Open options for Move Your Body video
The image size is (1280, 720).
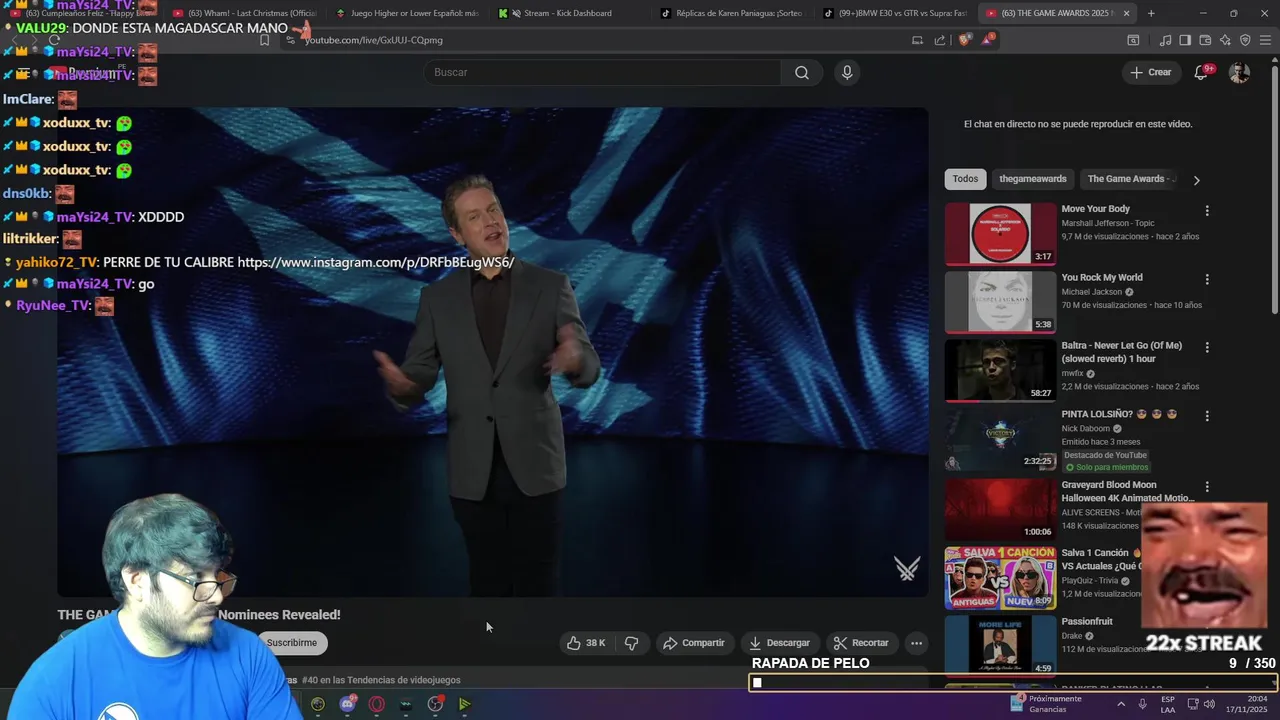1207,211
